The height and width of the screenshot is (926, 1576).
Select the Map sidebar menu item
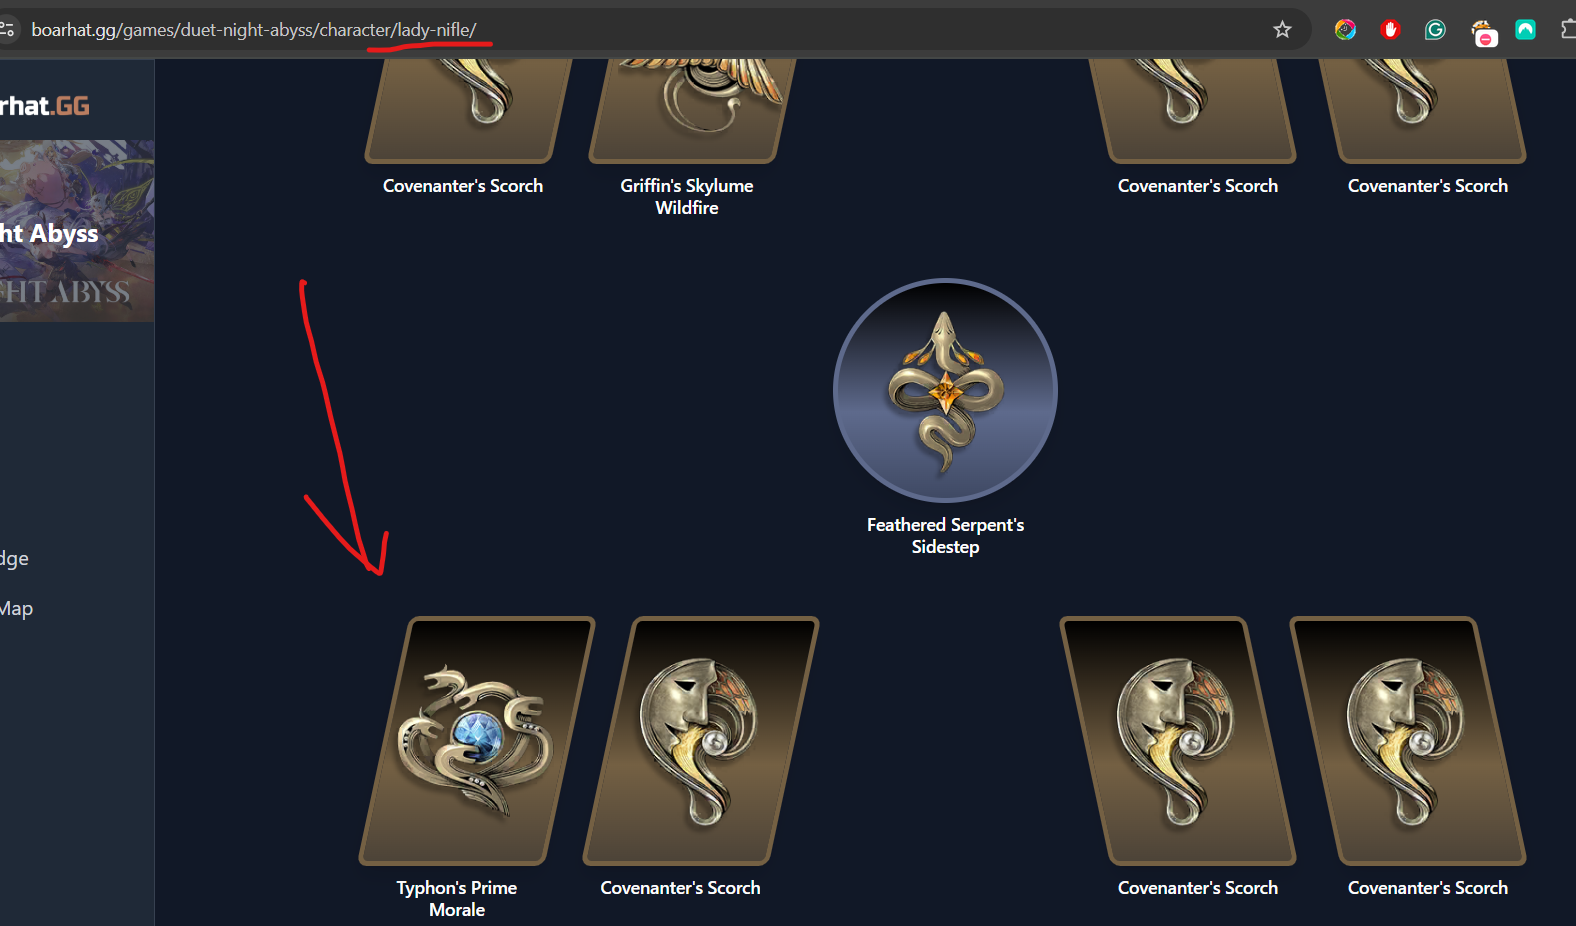[x=17, y=608]
